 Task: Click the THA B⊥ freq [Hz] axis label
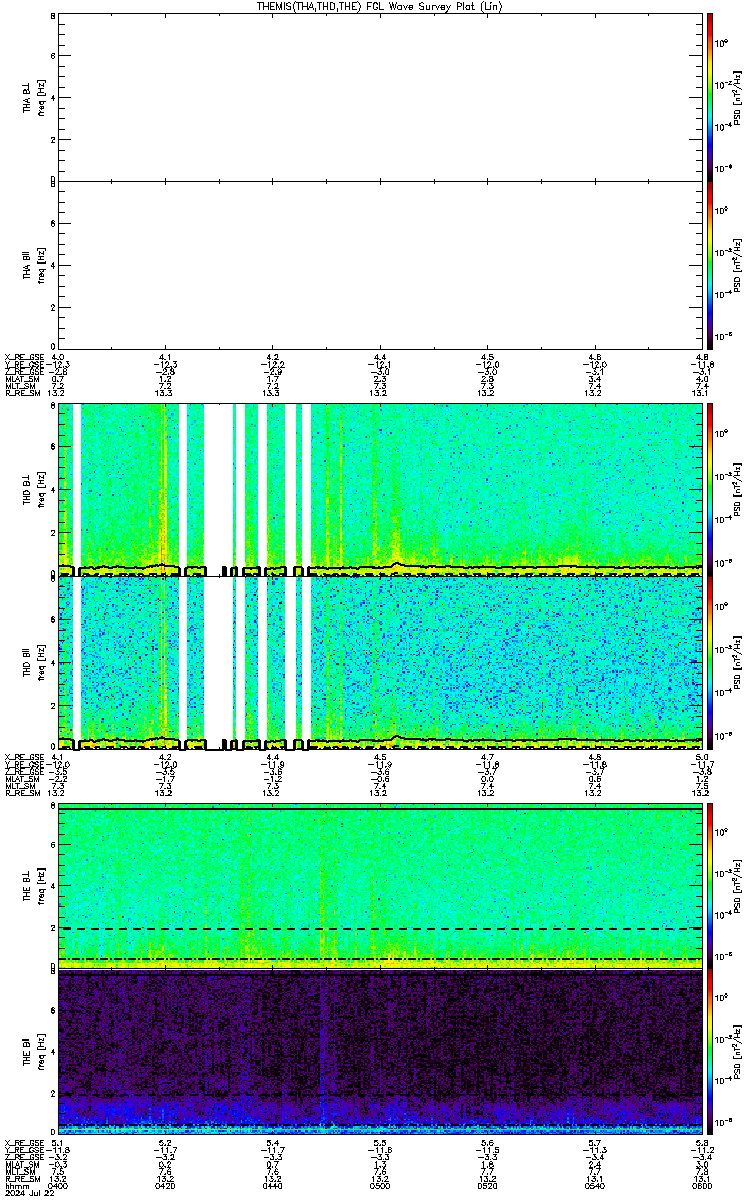39,96
